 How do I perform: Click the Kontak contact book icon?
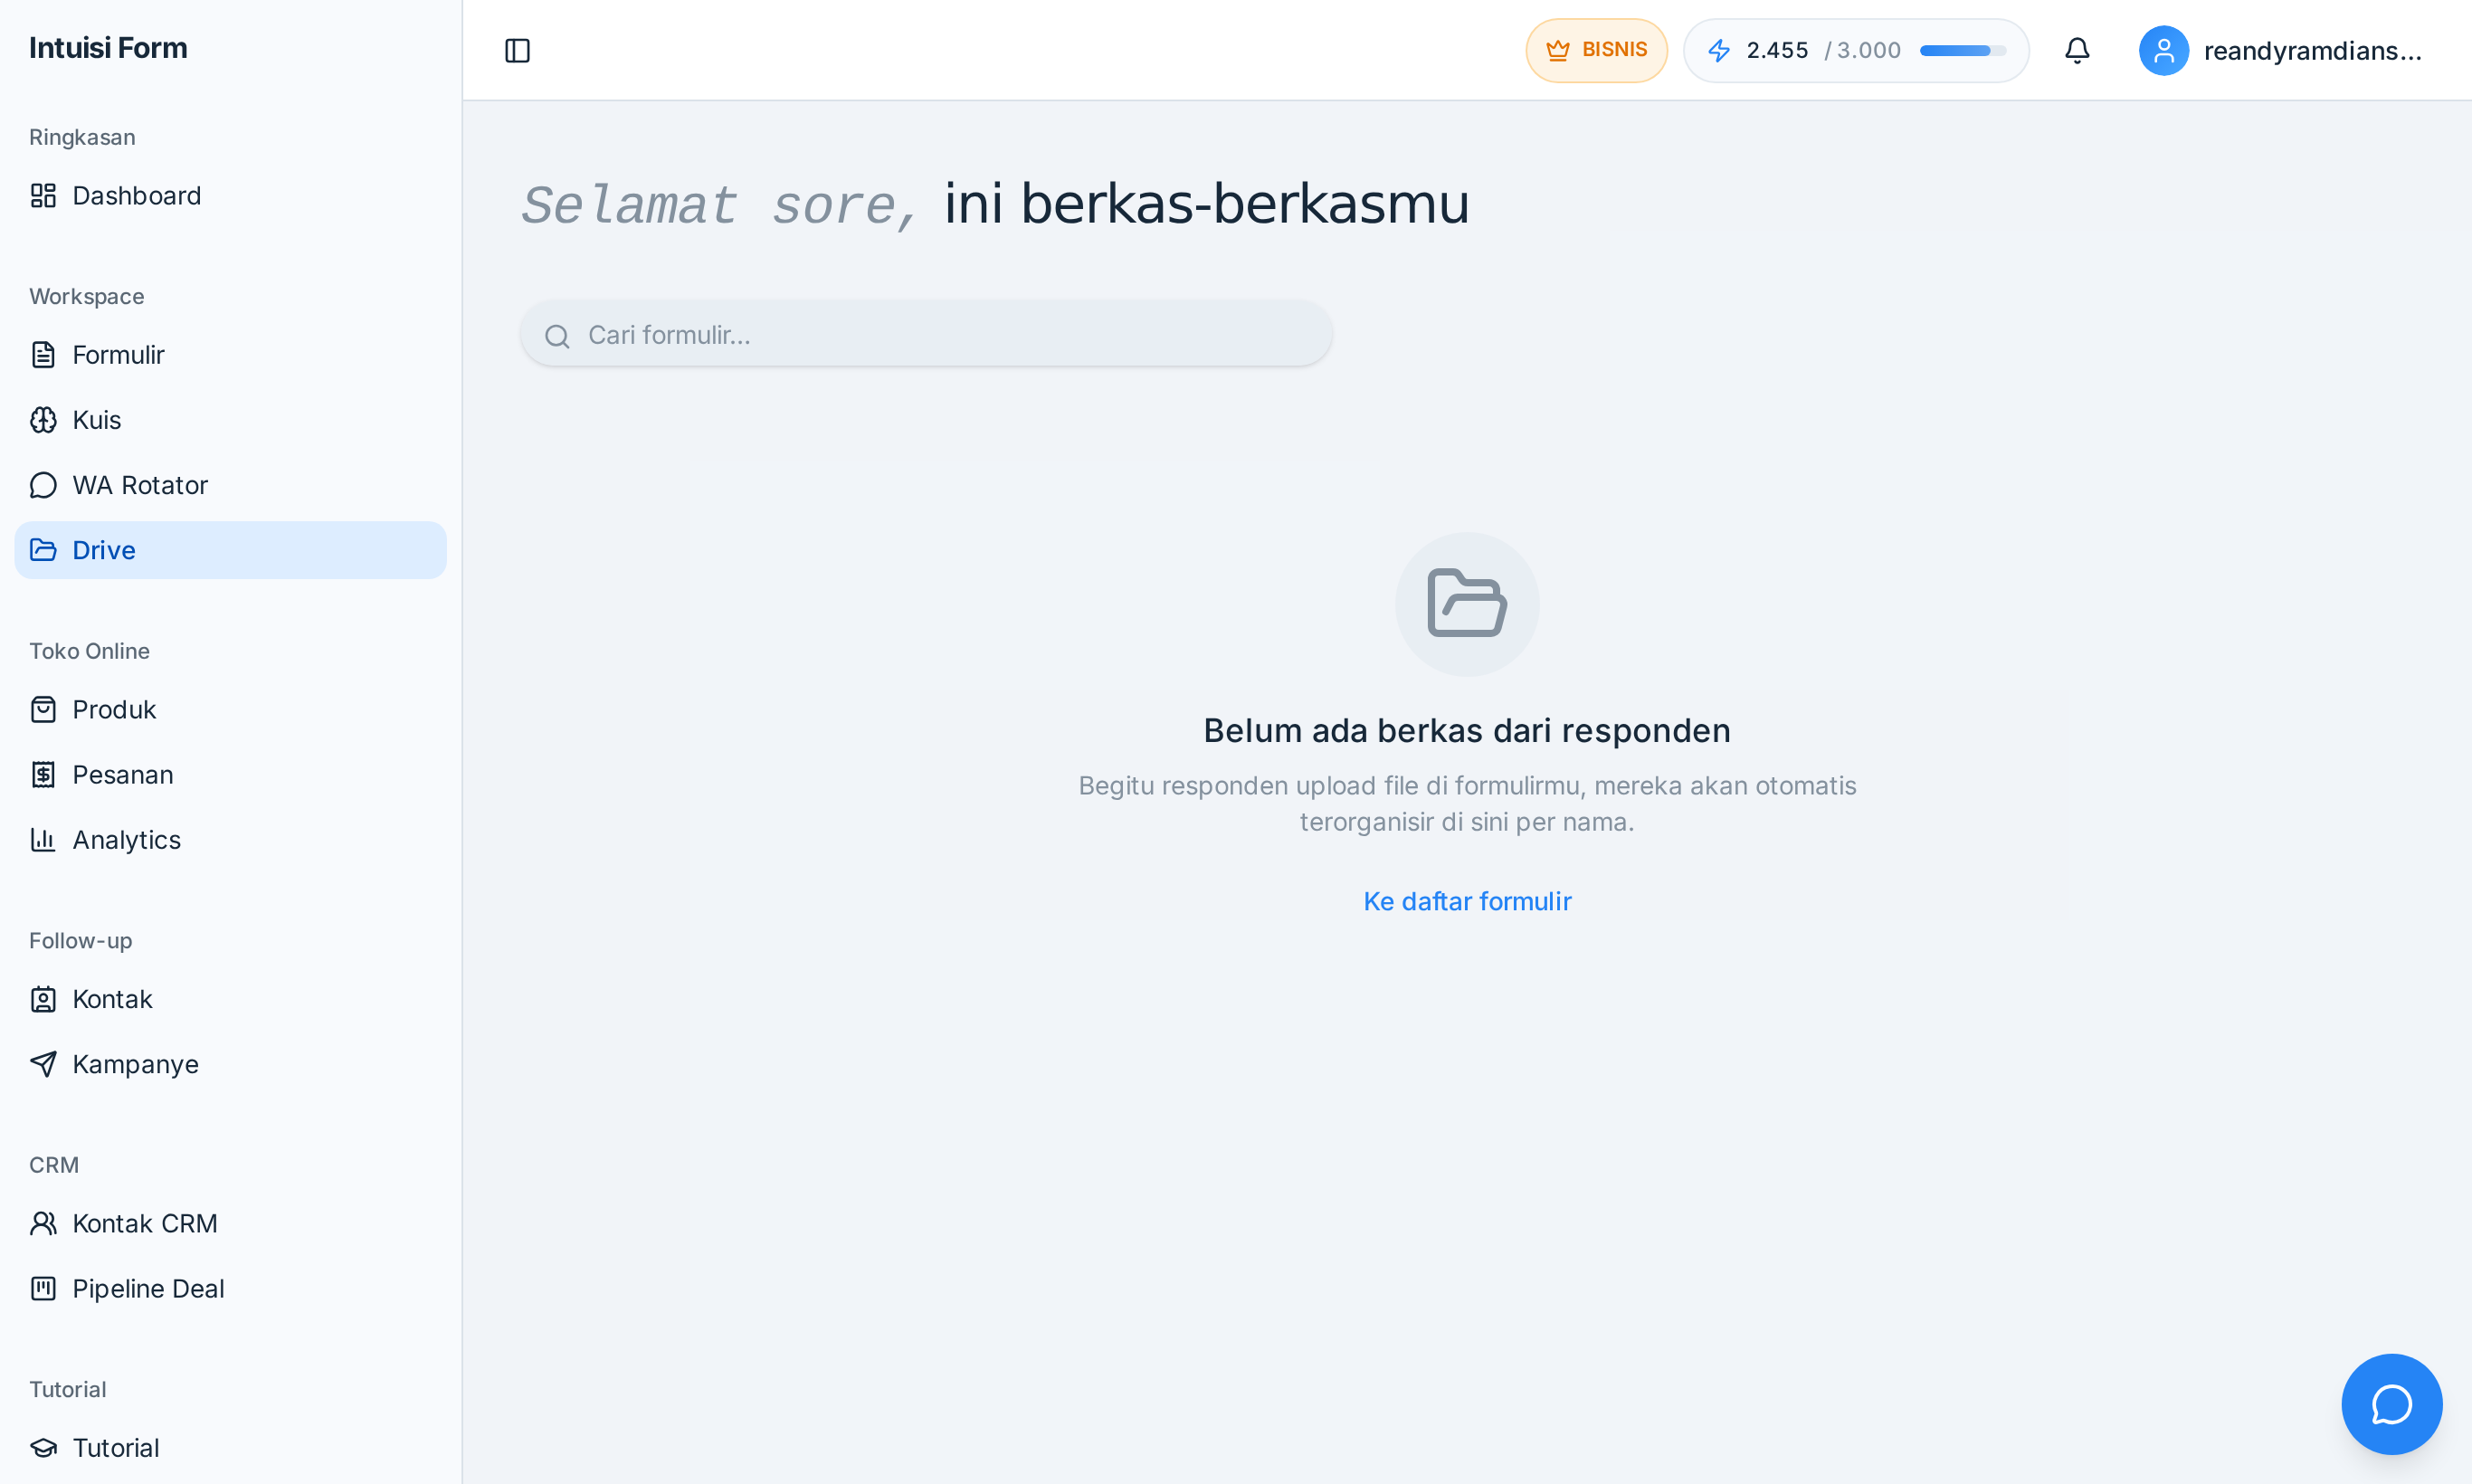(43, 999)
